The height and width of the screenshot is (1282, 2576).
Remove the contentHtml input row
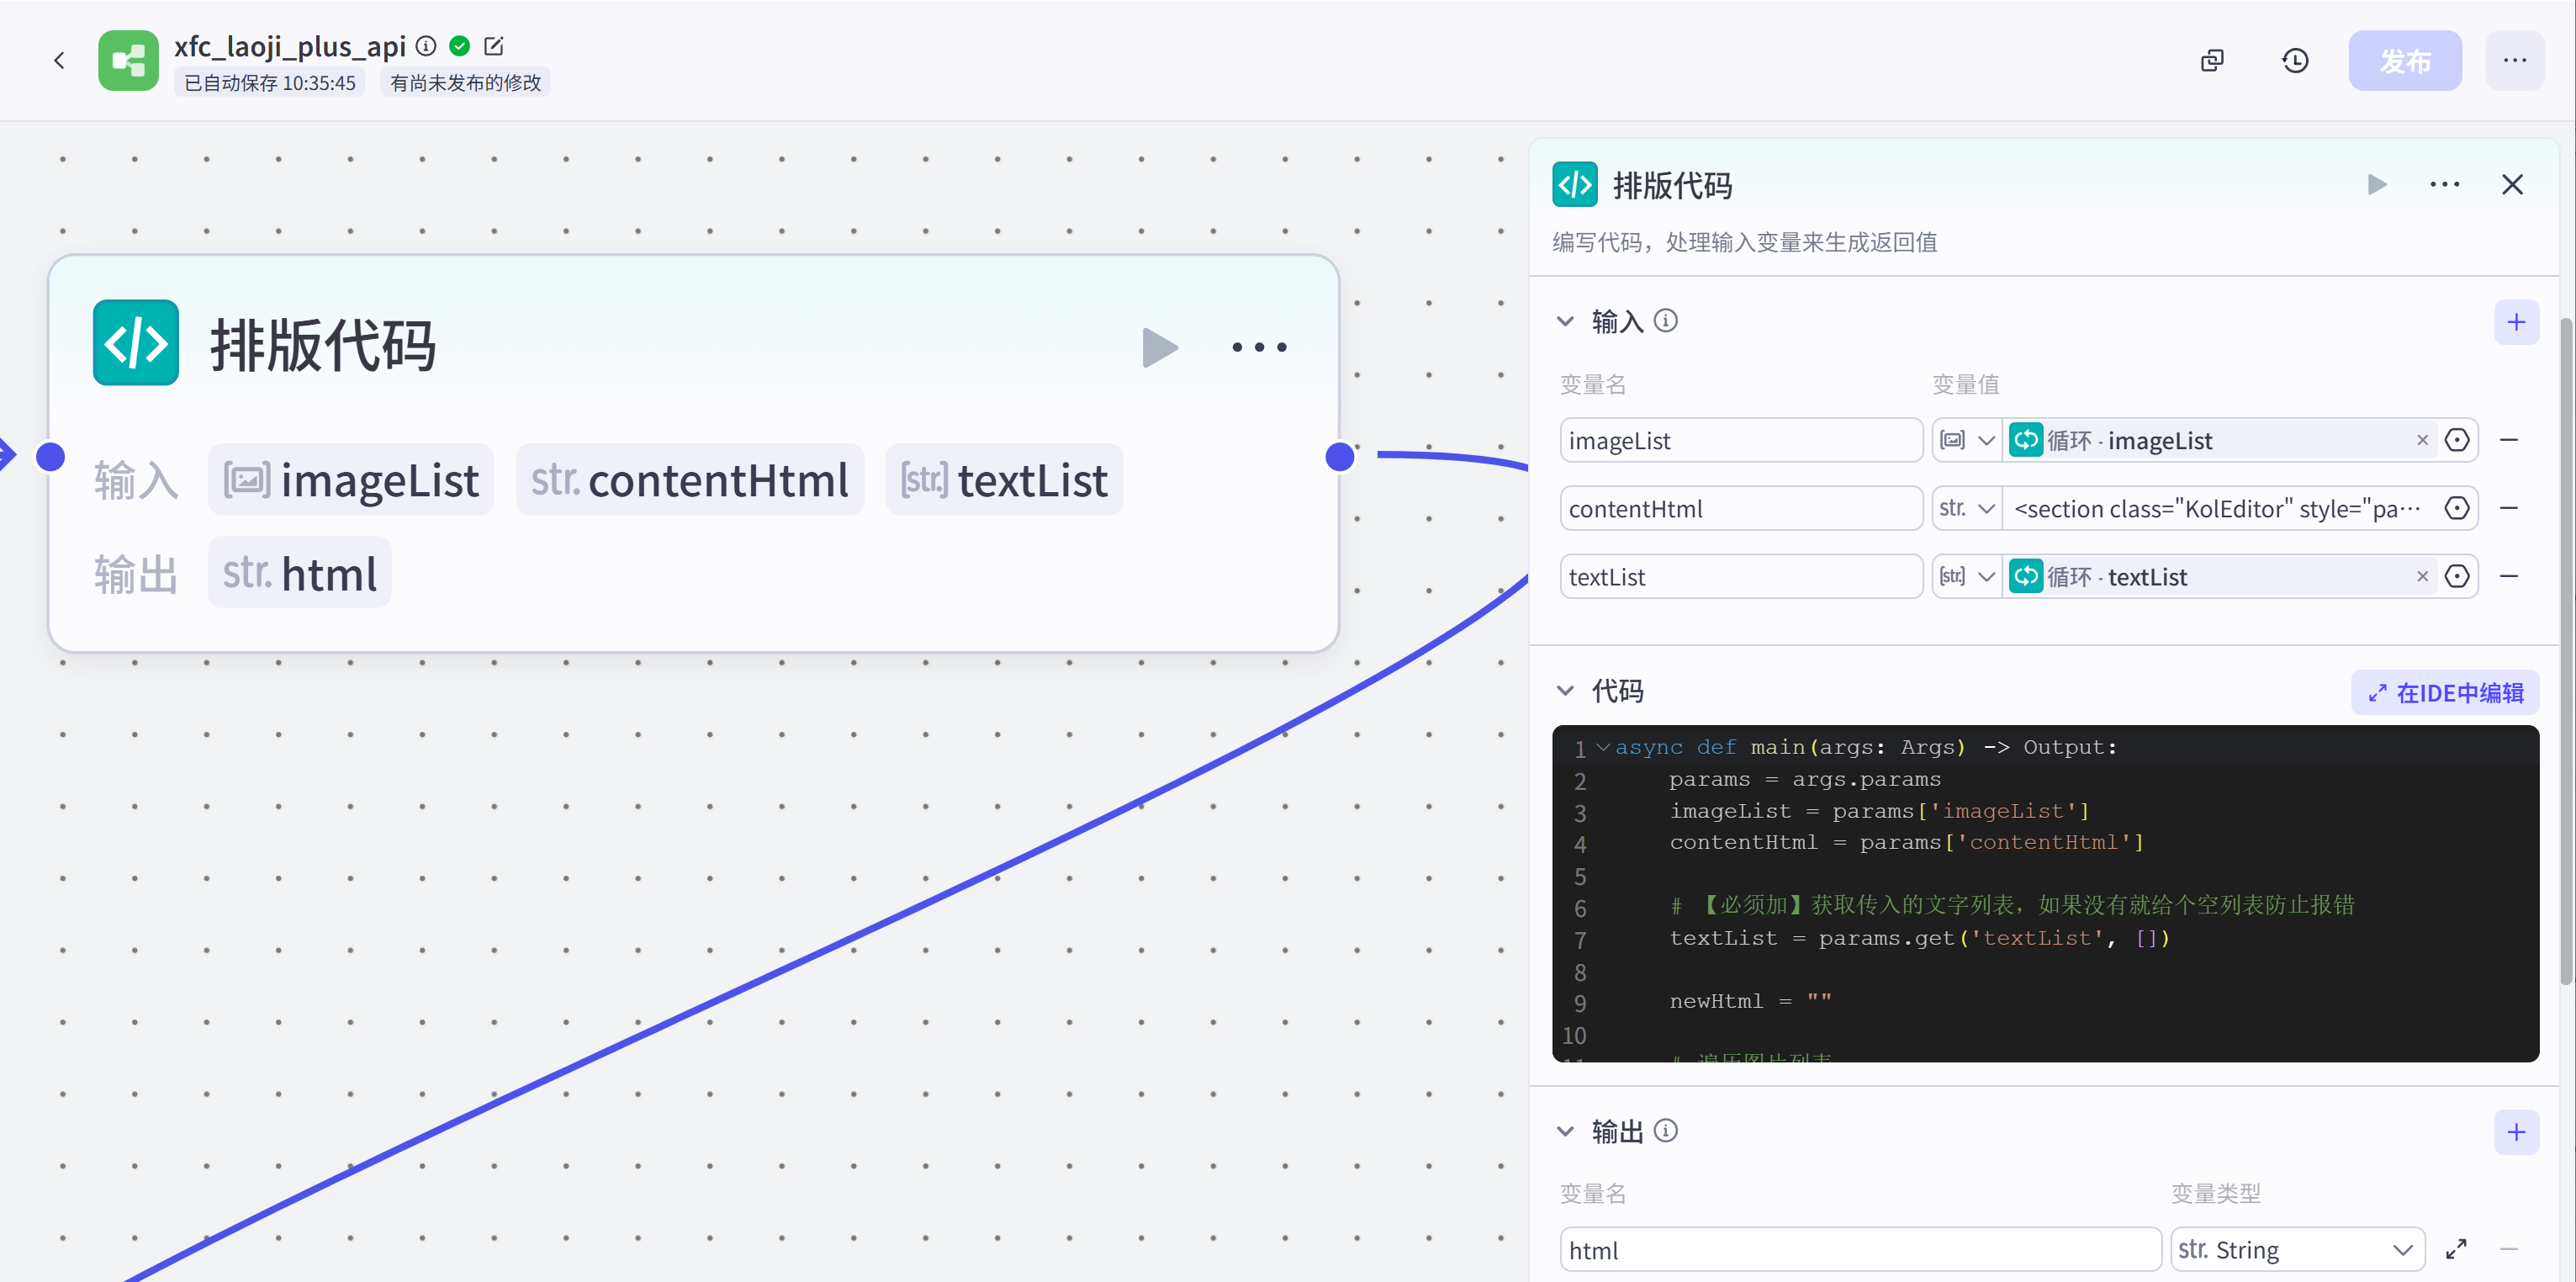click(2509, 508)
